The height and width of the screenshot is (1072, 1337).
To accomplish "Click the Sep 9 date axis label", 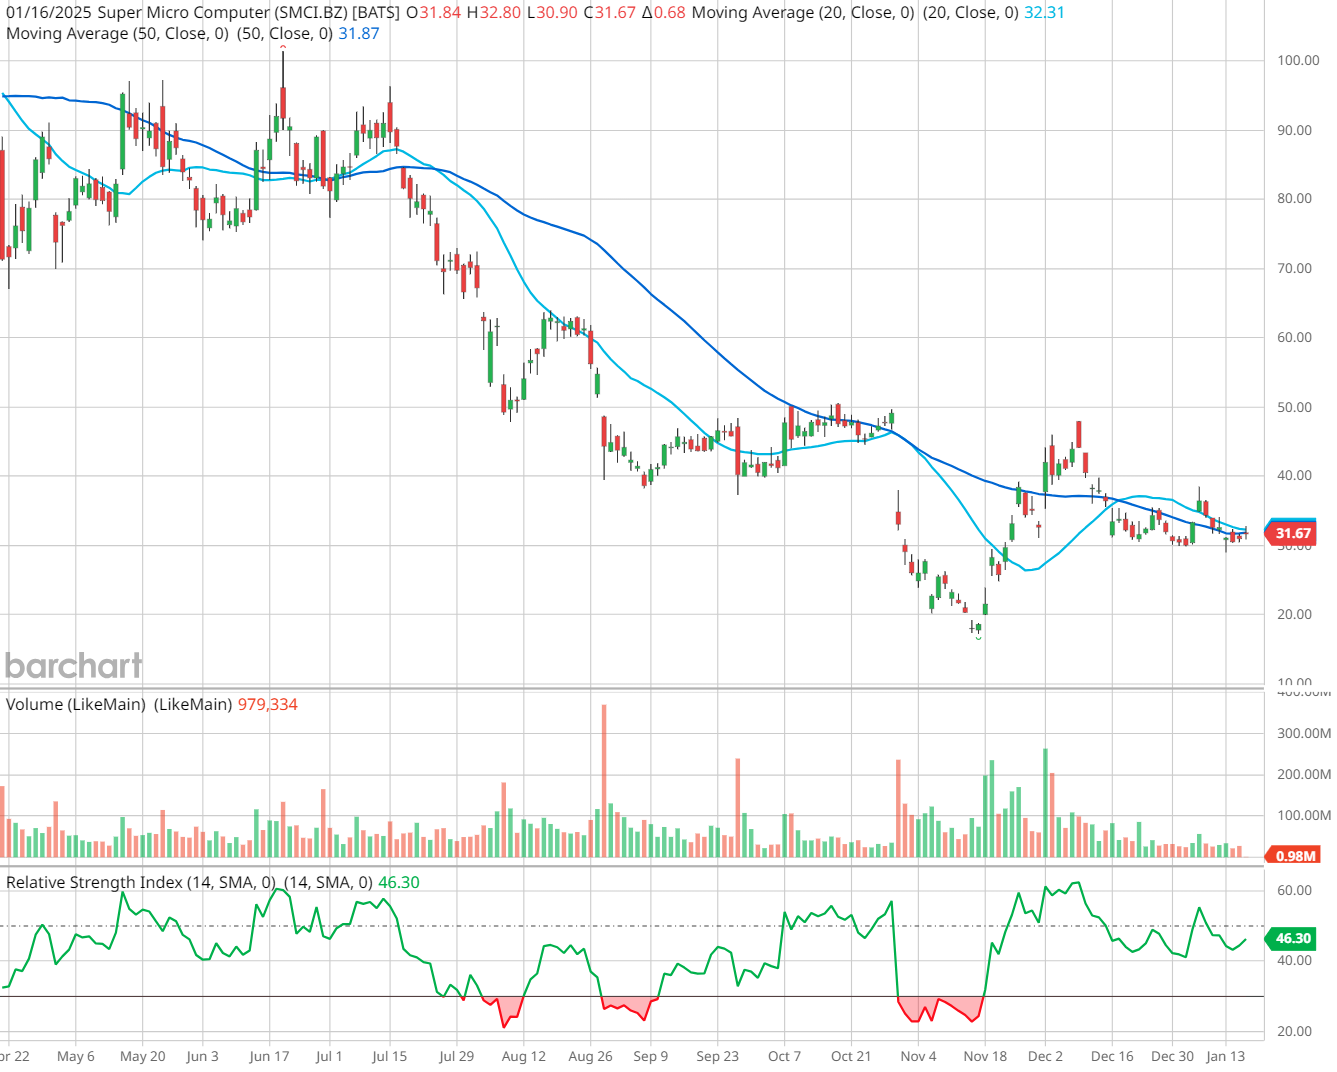I will click(x=651, y=1056).
